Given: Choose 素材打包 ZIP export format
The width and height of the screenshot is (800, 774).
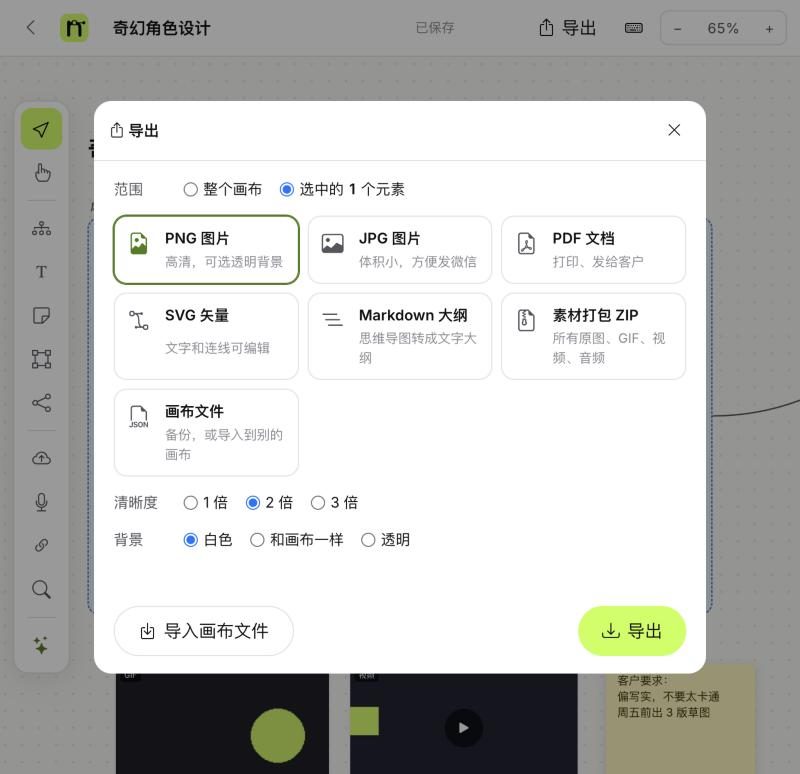Looking at the screenshot, I should coord(593,336).
